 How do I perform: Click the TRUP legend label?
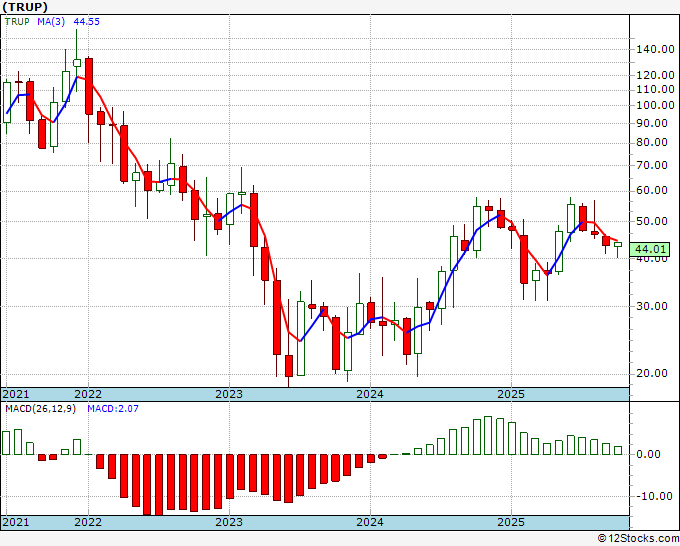tap(17, 22)
